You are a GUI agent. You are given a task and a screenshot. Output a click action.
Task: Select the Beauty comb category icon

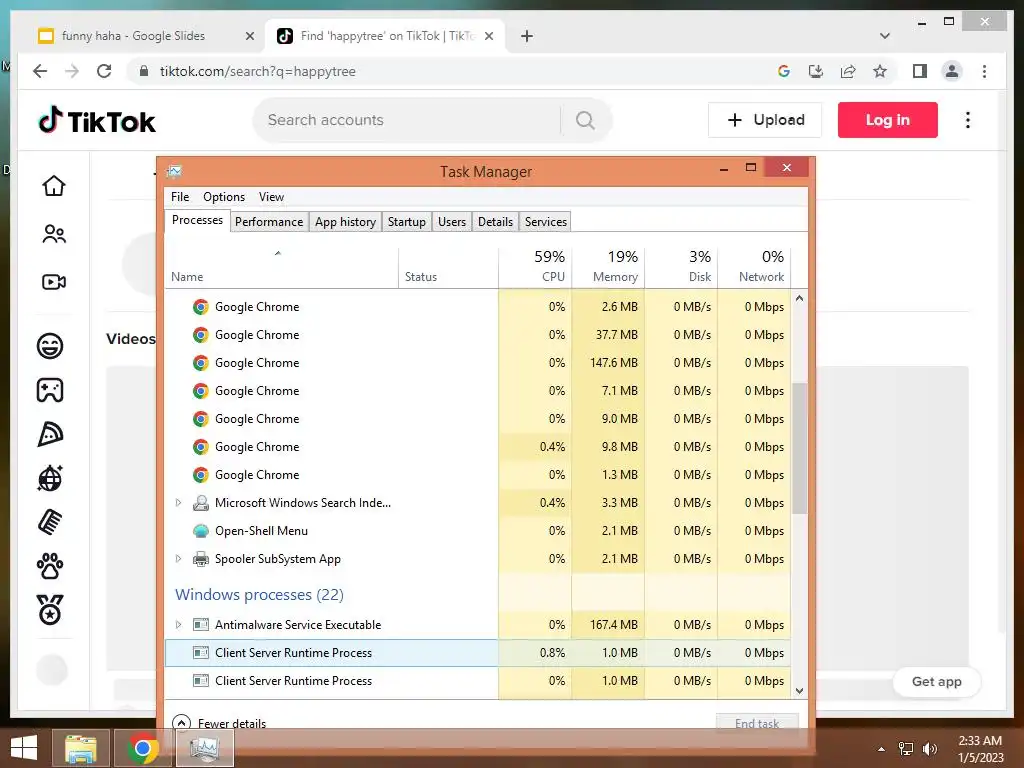[50, 522]
